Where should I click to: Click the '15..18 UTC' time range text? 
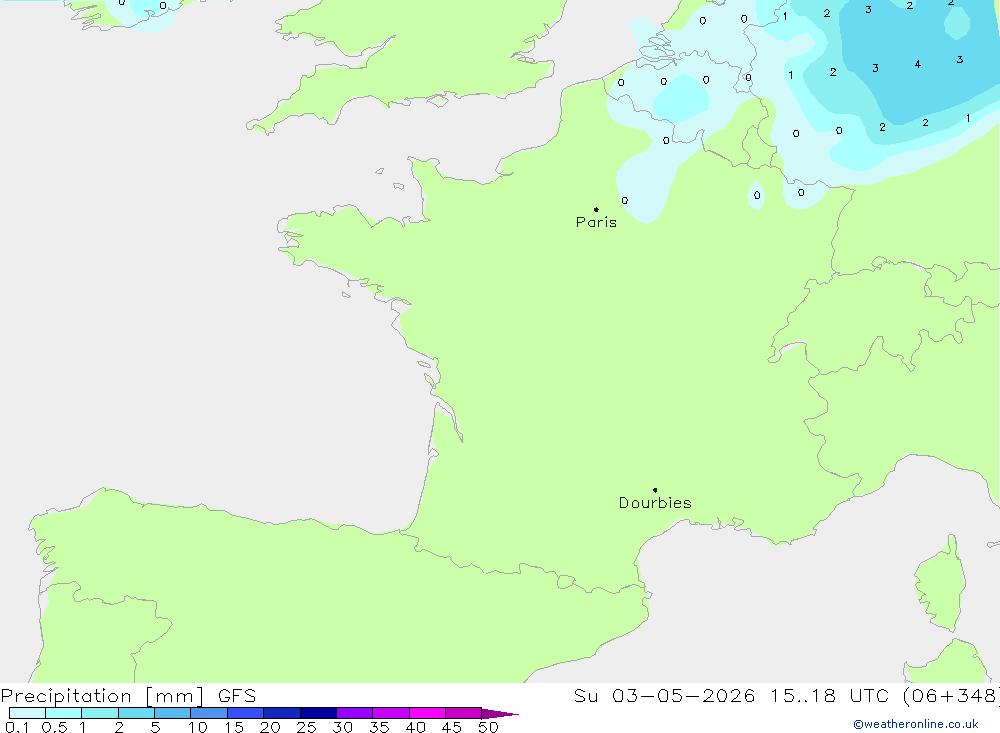[x=829, y=696]
